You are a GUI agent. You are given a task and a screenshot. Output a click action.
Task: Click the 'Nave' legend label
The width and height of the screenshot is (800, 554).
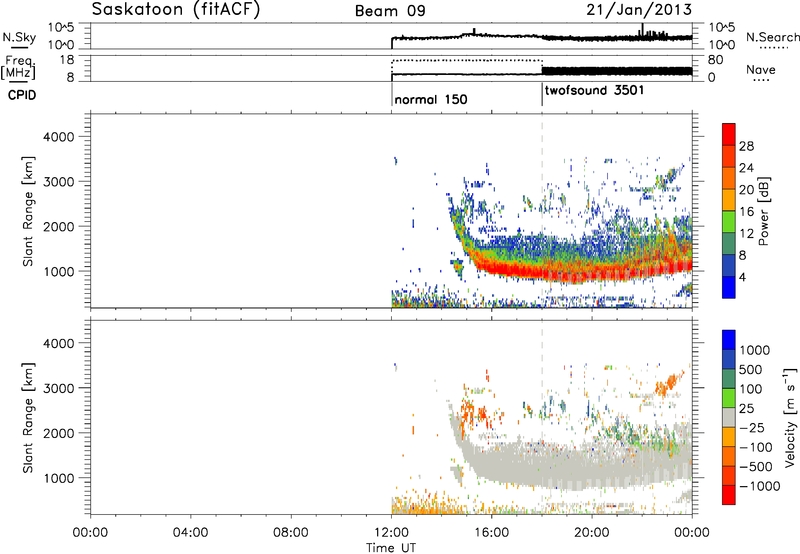click(x=761, y=69)
